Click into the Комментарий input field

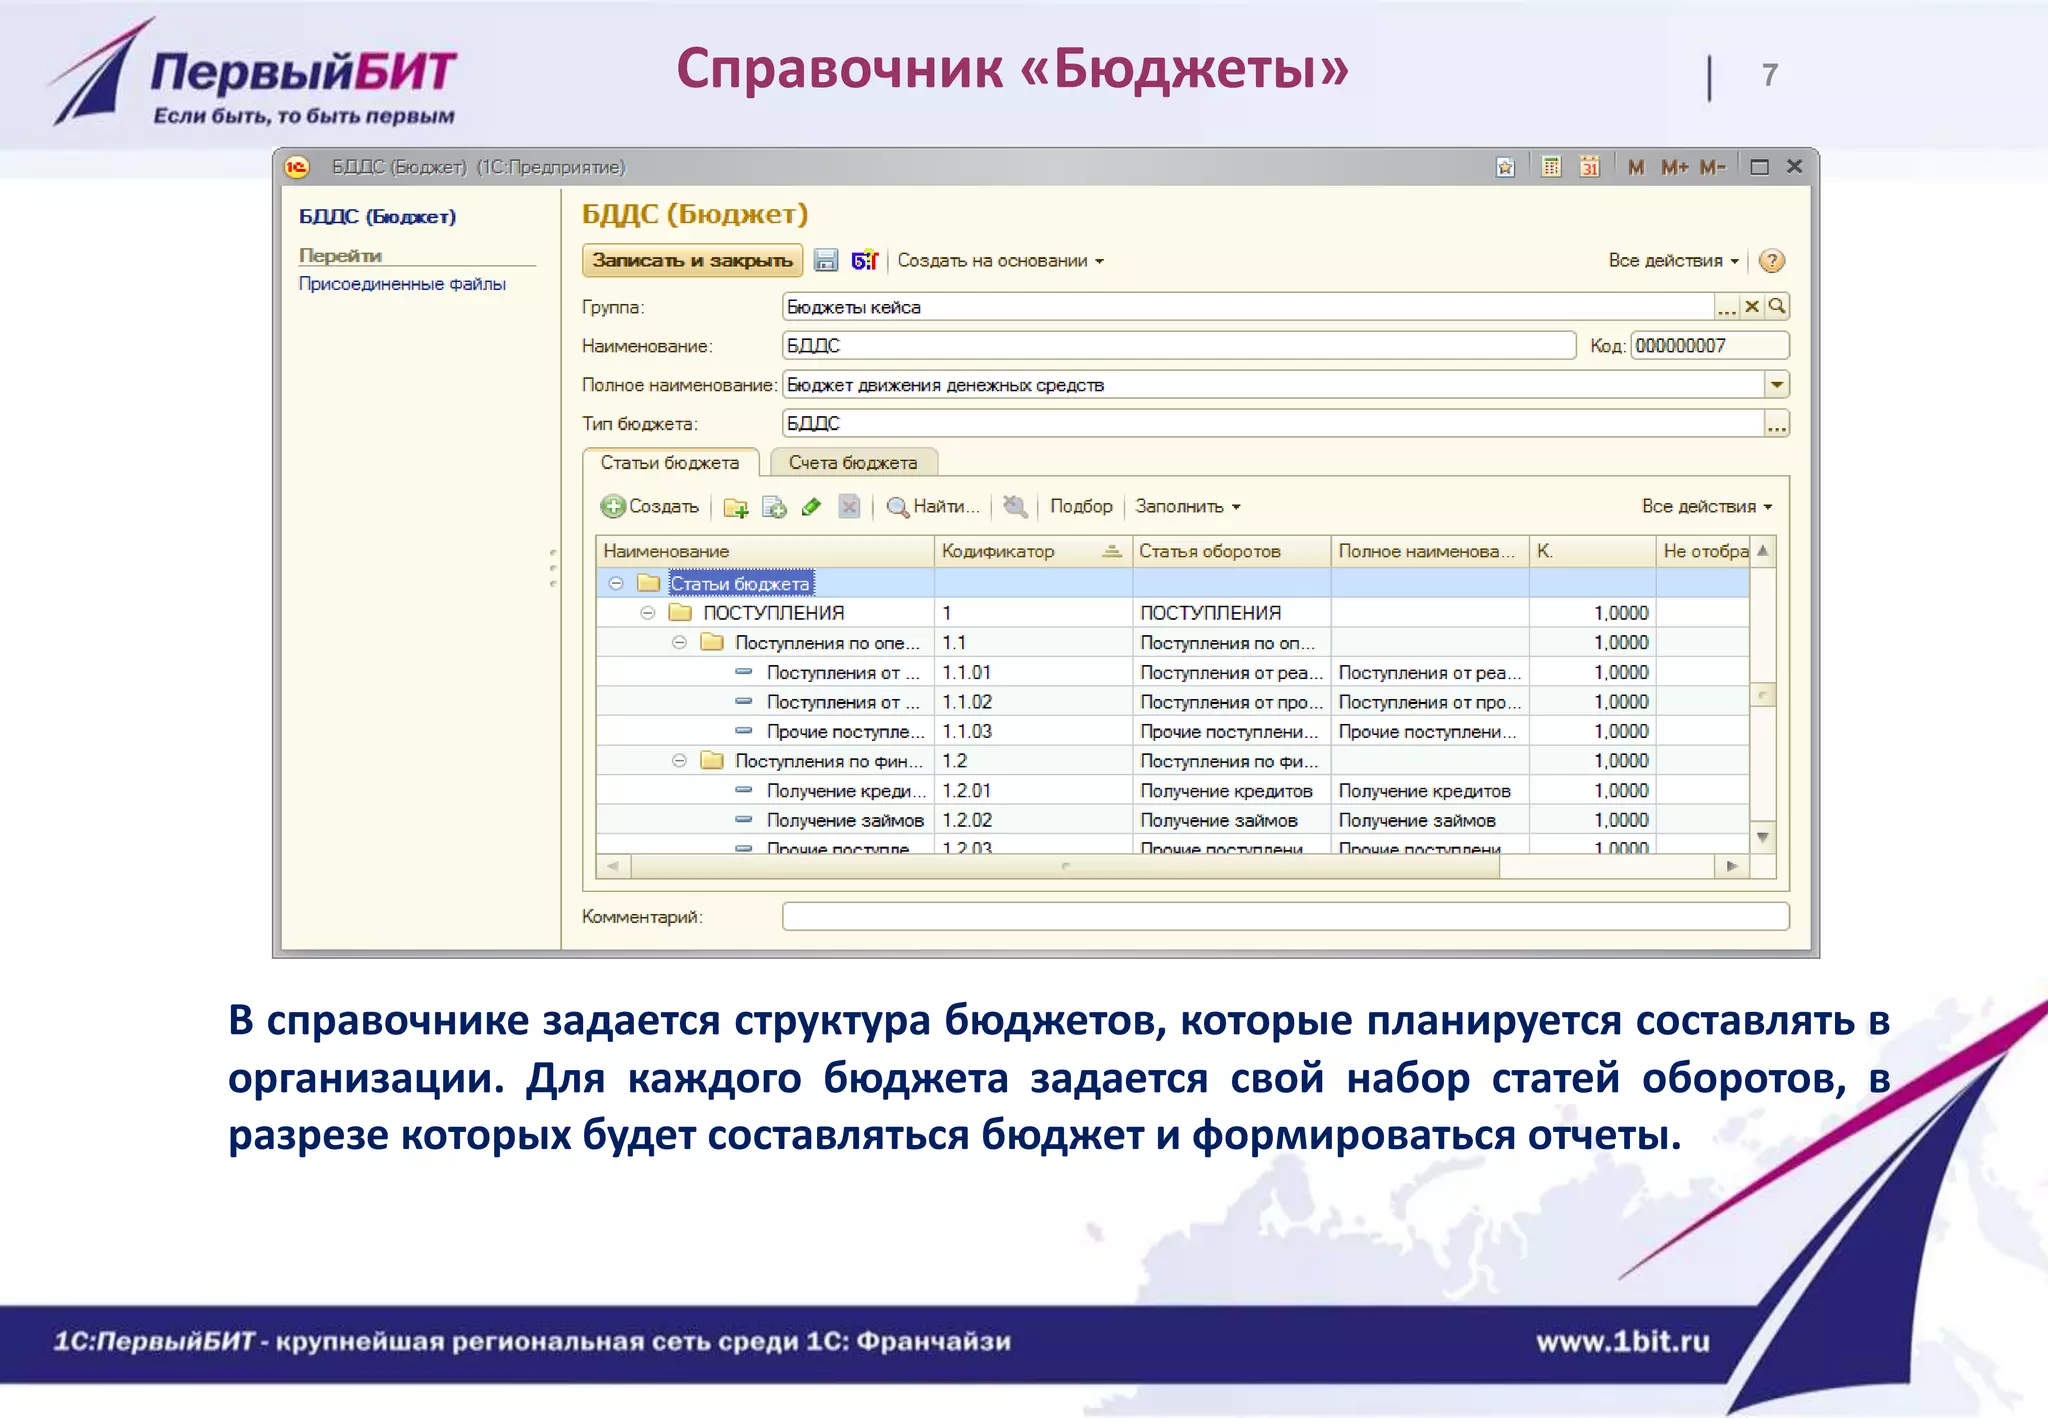(x=1284, y=916)
